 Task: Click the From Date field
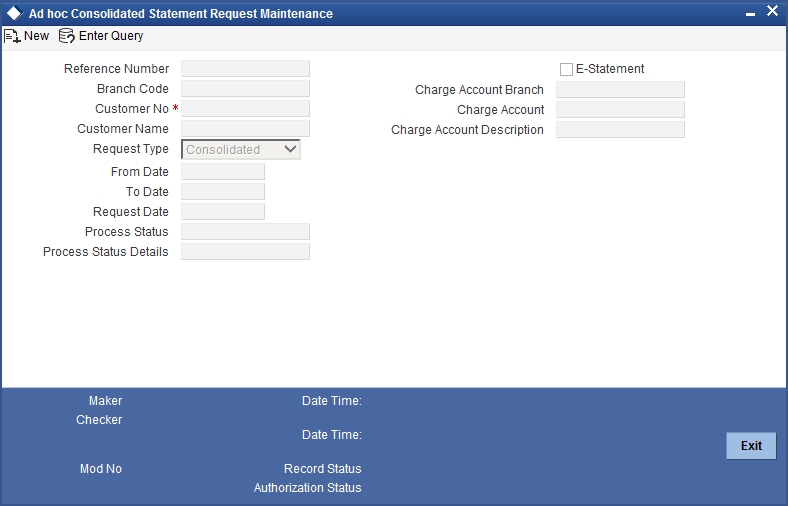(223, 172)
